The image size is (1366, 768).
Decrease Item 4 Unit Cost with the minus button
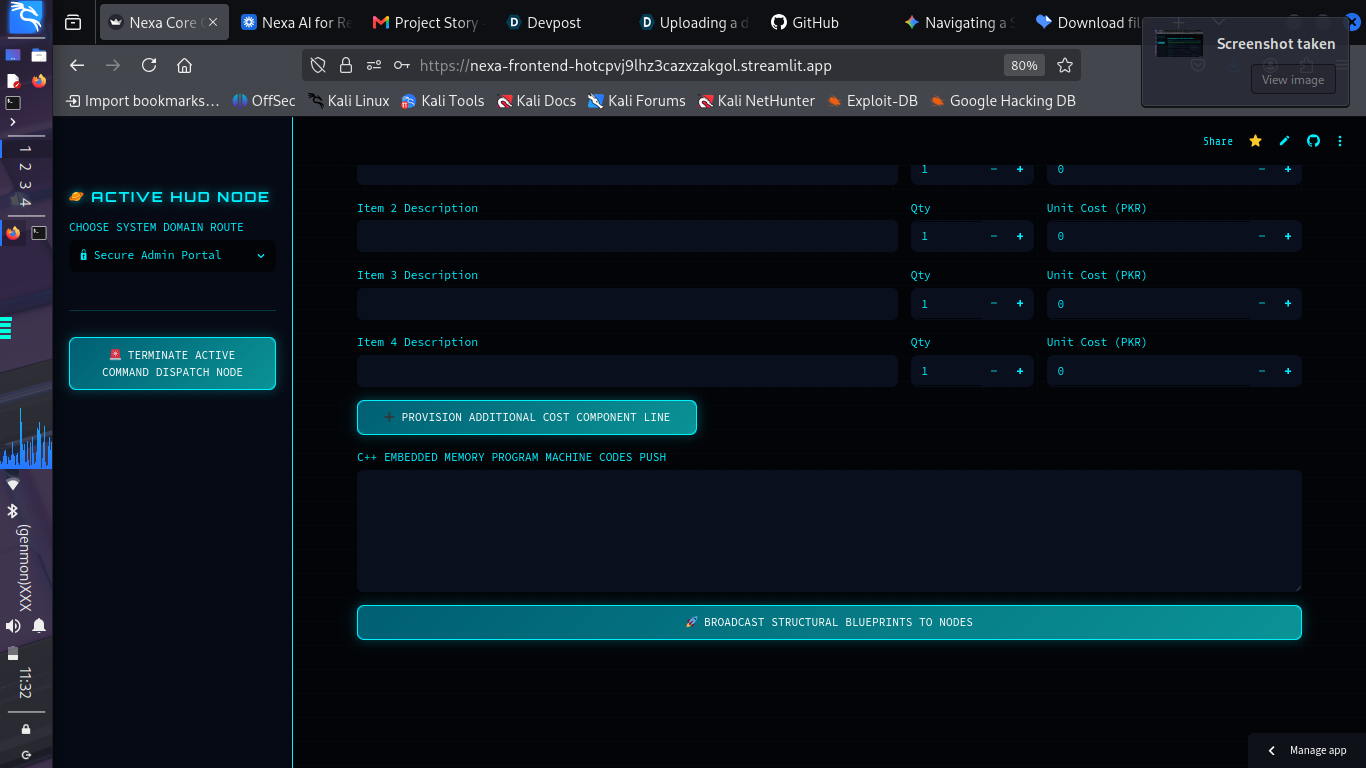tap(1261, 371)
